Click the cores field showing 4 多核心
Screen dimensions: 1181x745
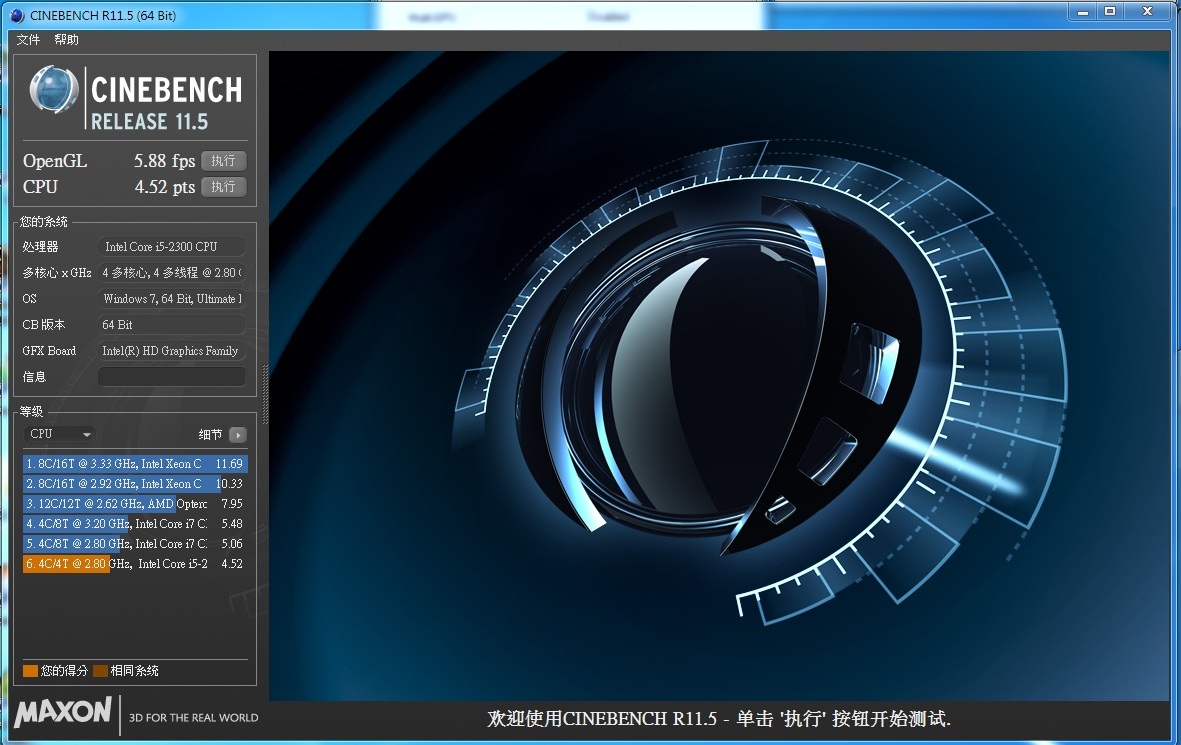172,273
